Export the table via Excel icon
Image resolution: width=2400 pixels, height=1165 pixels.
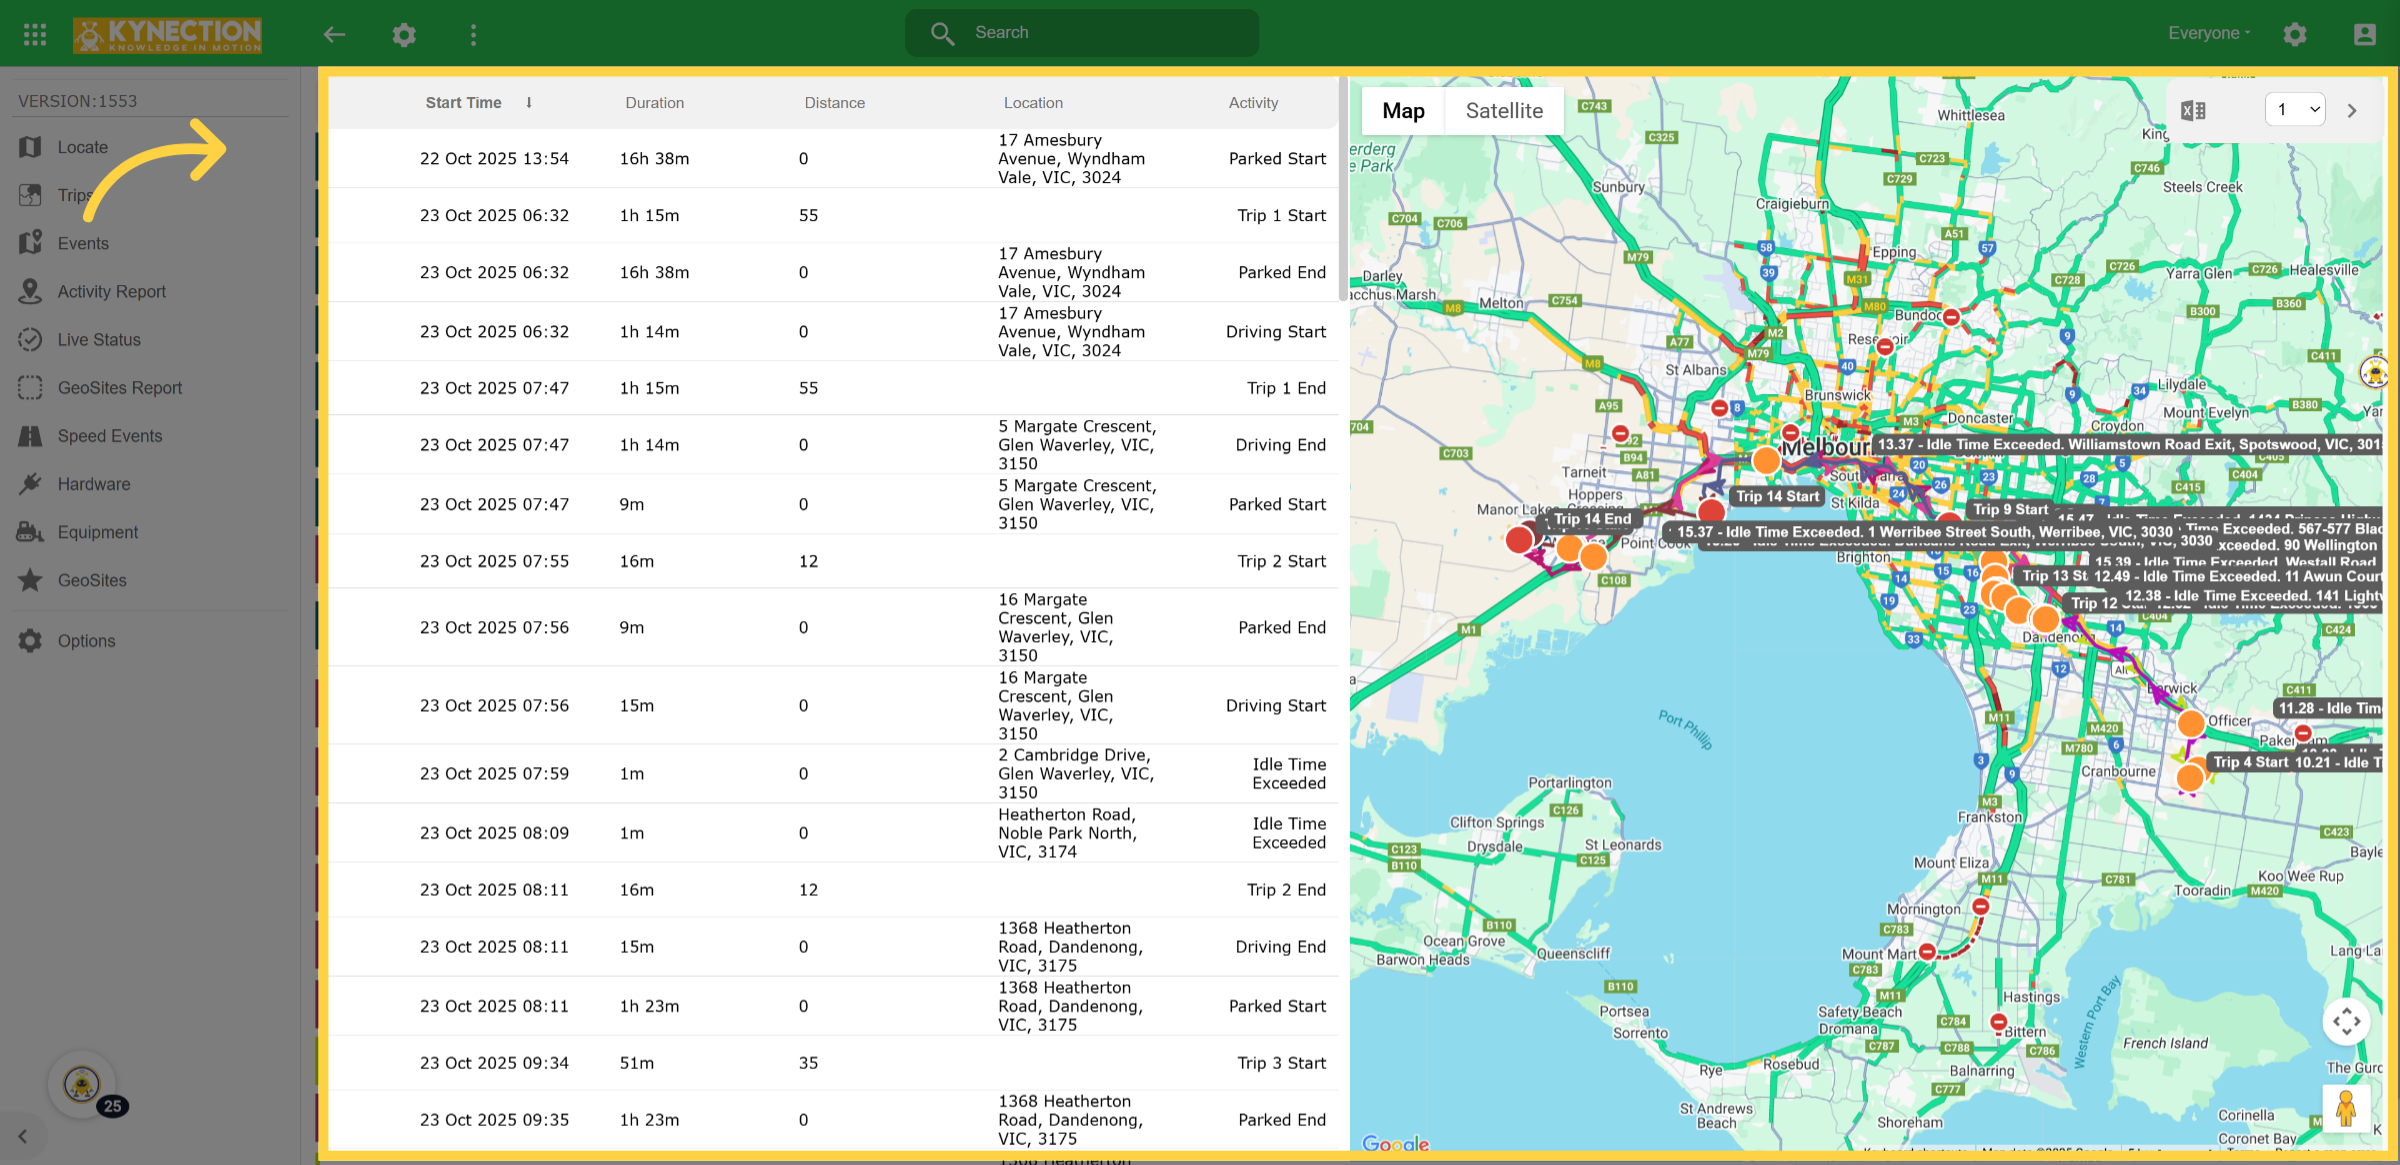[2193, 111]
